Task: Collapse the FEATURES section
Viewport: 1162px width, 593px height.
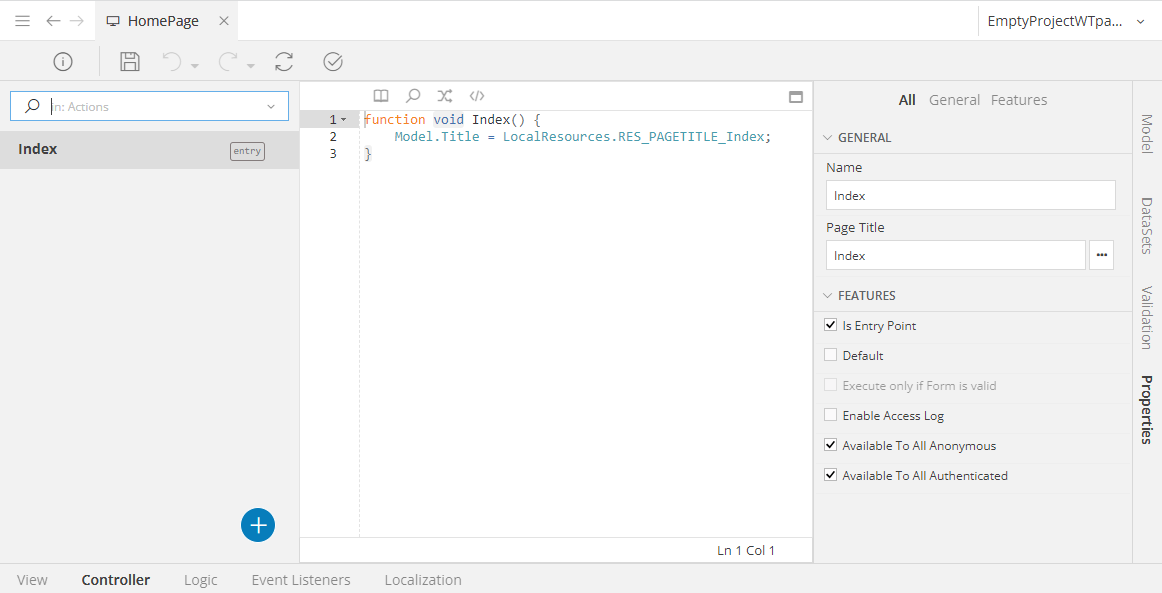Action: point(828,296)
